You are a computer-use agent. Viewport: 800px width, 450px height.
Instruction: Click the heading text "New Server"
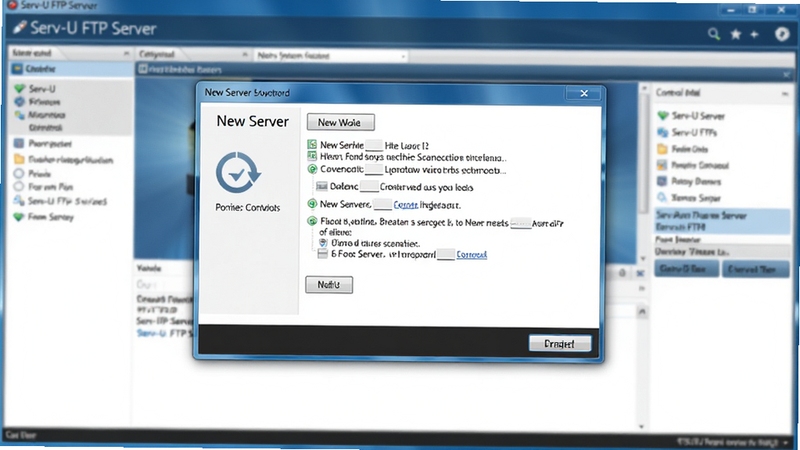[x=253, y=121]
